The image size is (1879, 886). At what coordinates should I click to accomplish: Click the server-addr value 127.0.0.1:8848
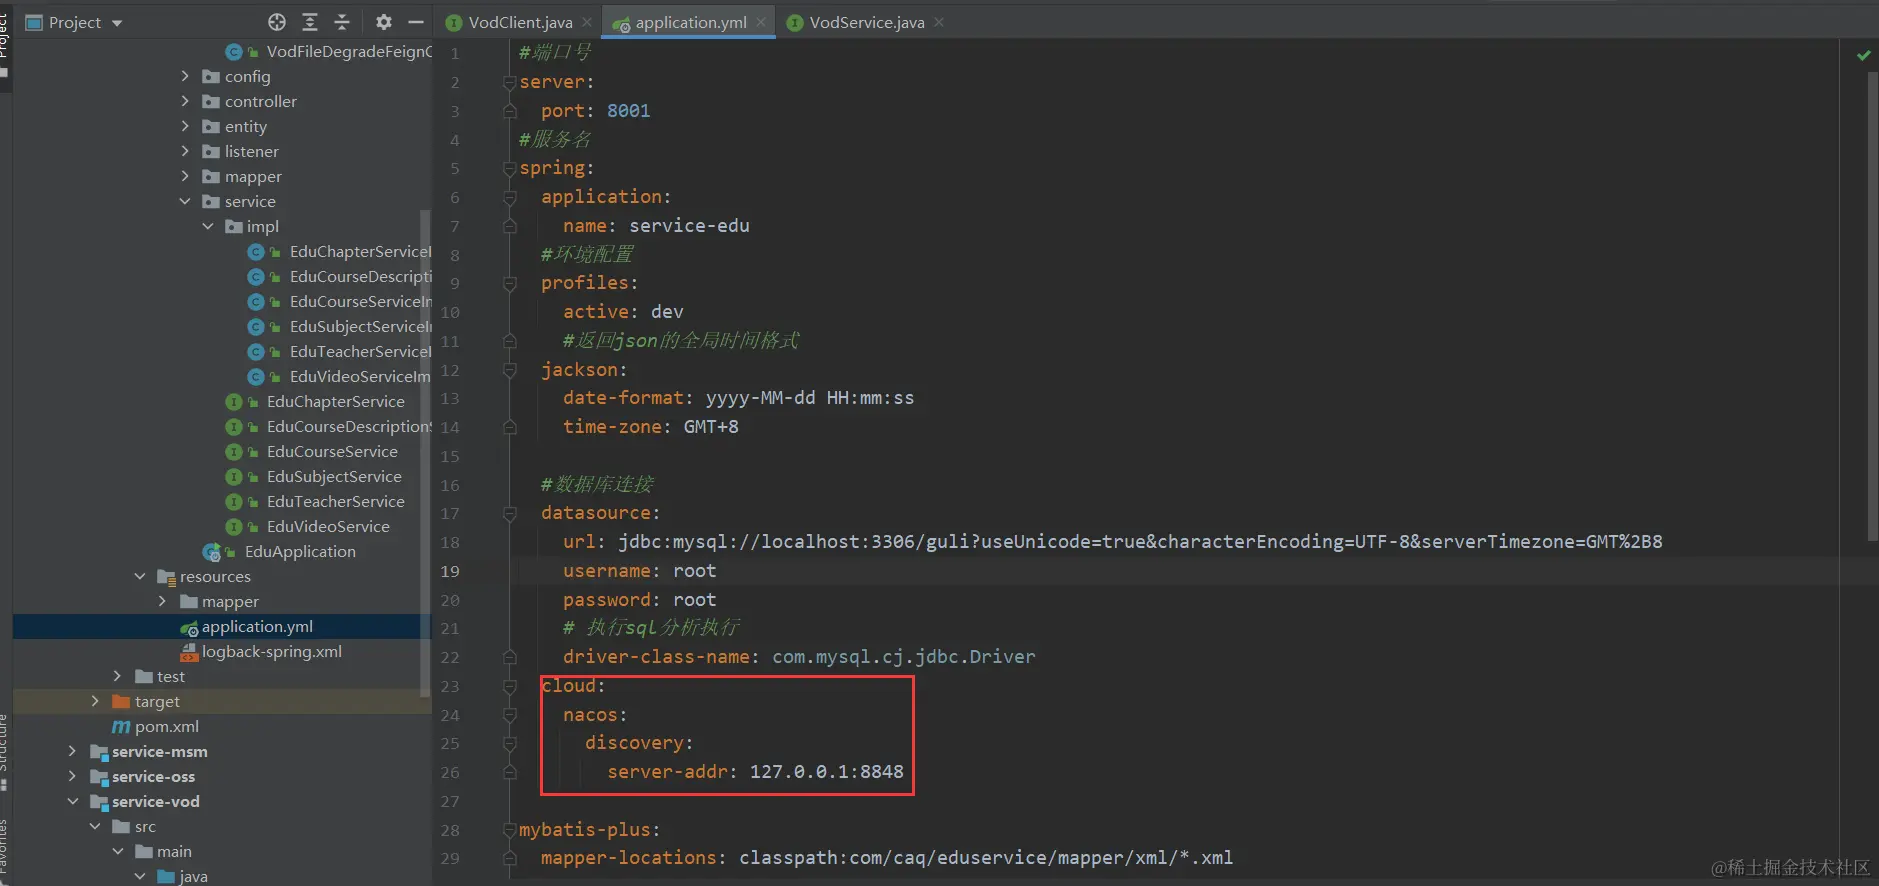pos(827,772)
